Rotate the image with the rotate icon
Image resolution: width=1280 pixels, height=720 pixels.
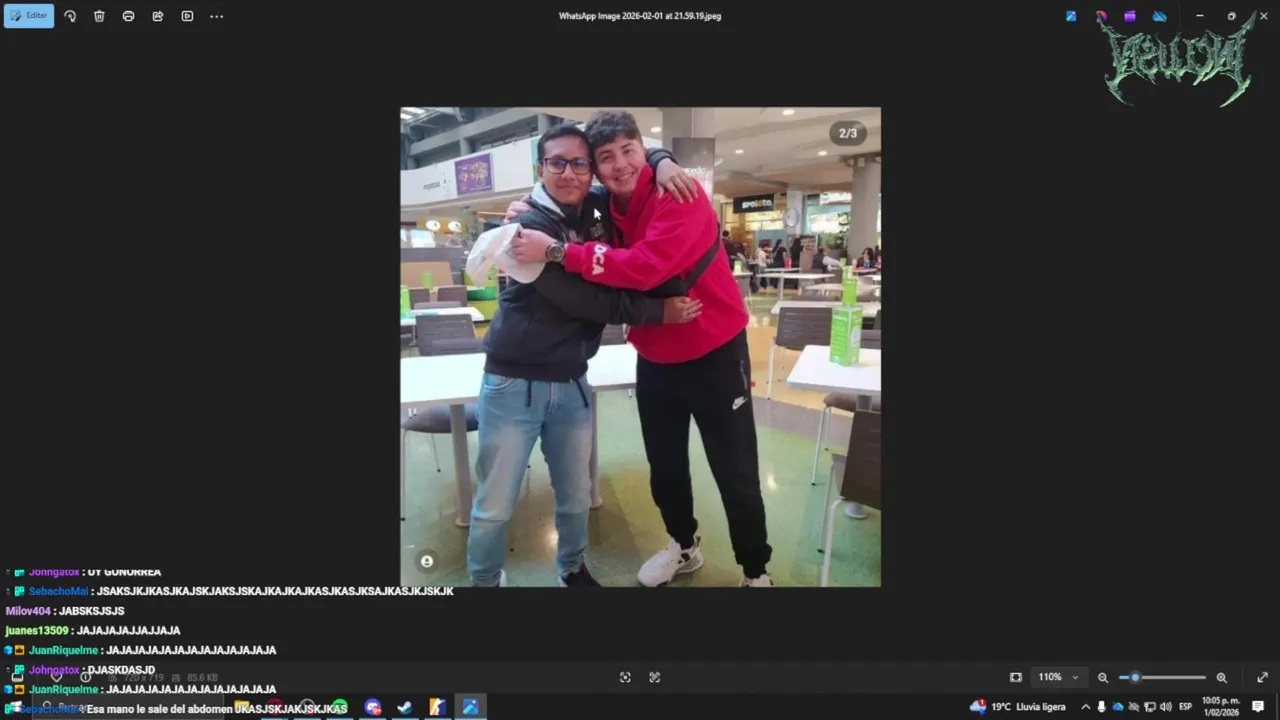(70, 16)
